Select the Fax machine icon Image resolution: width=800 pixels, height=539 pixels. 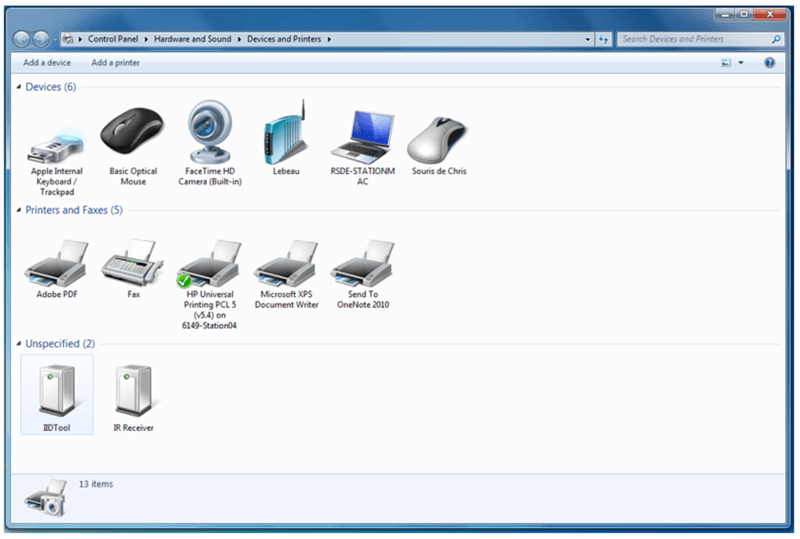click(133, 263)
